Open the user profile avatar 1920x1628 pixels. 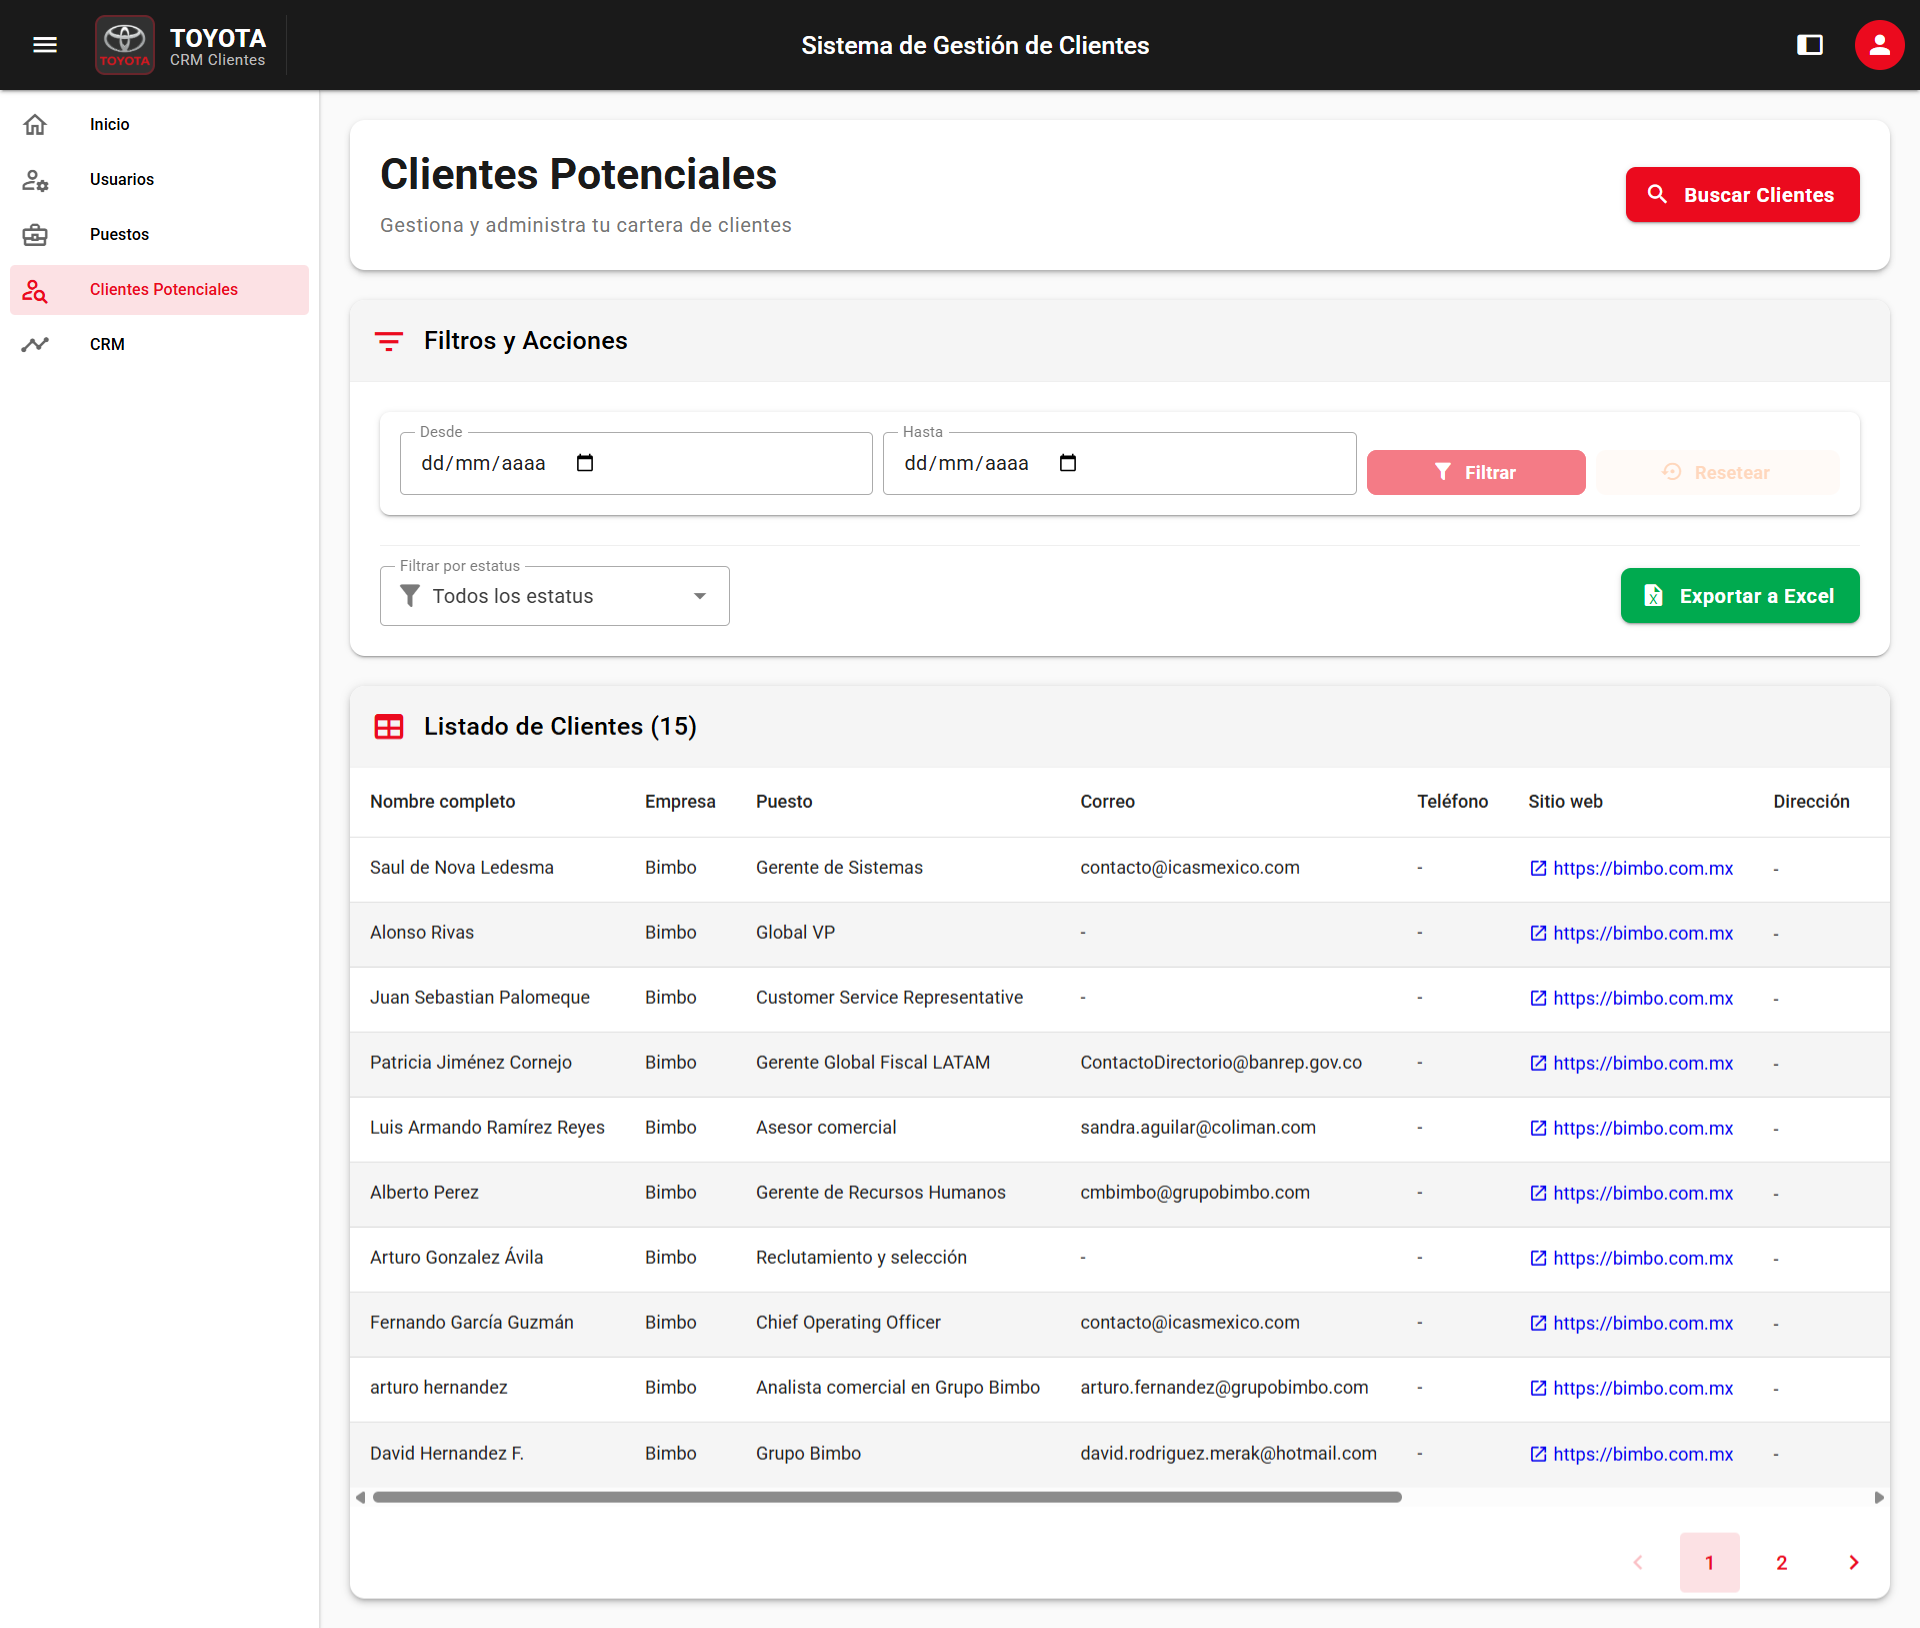tap(1878, 45)
